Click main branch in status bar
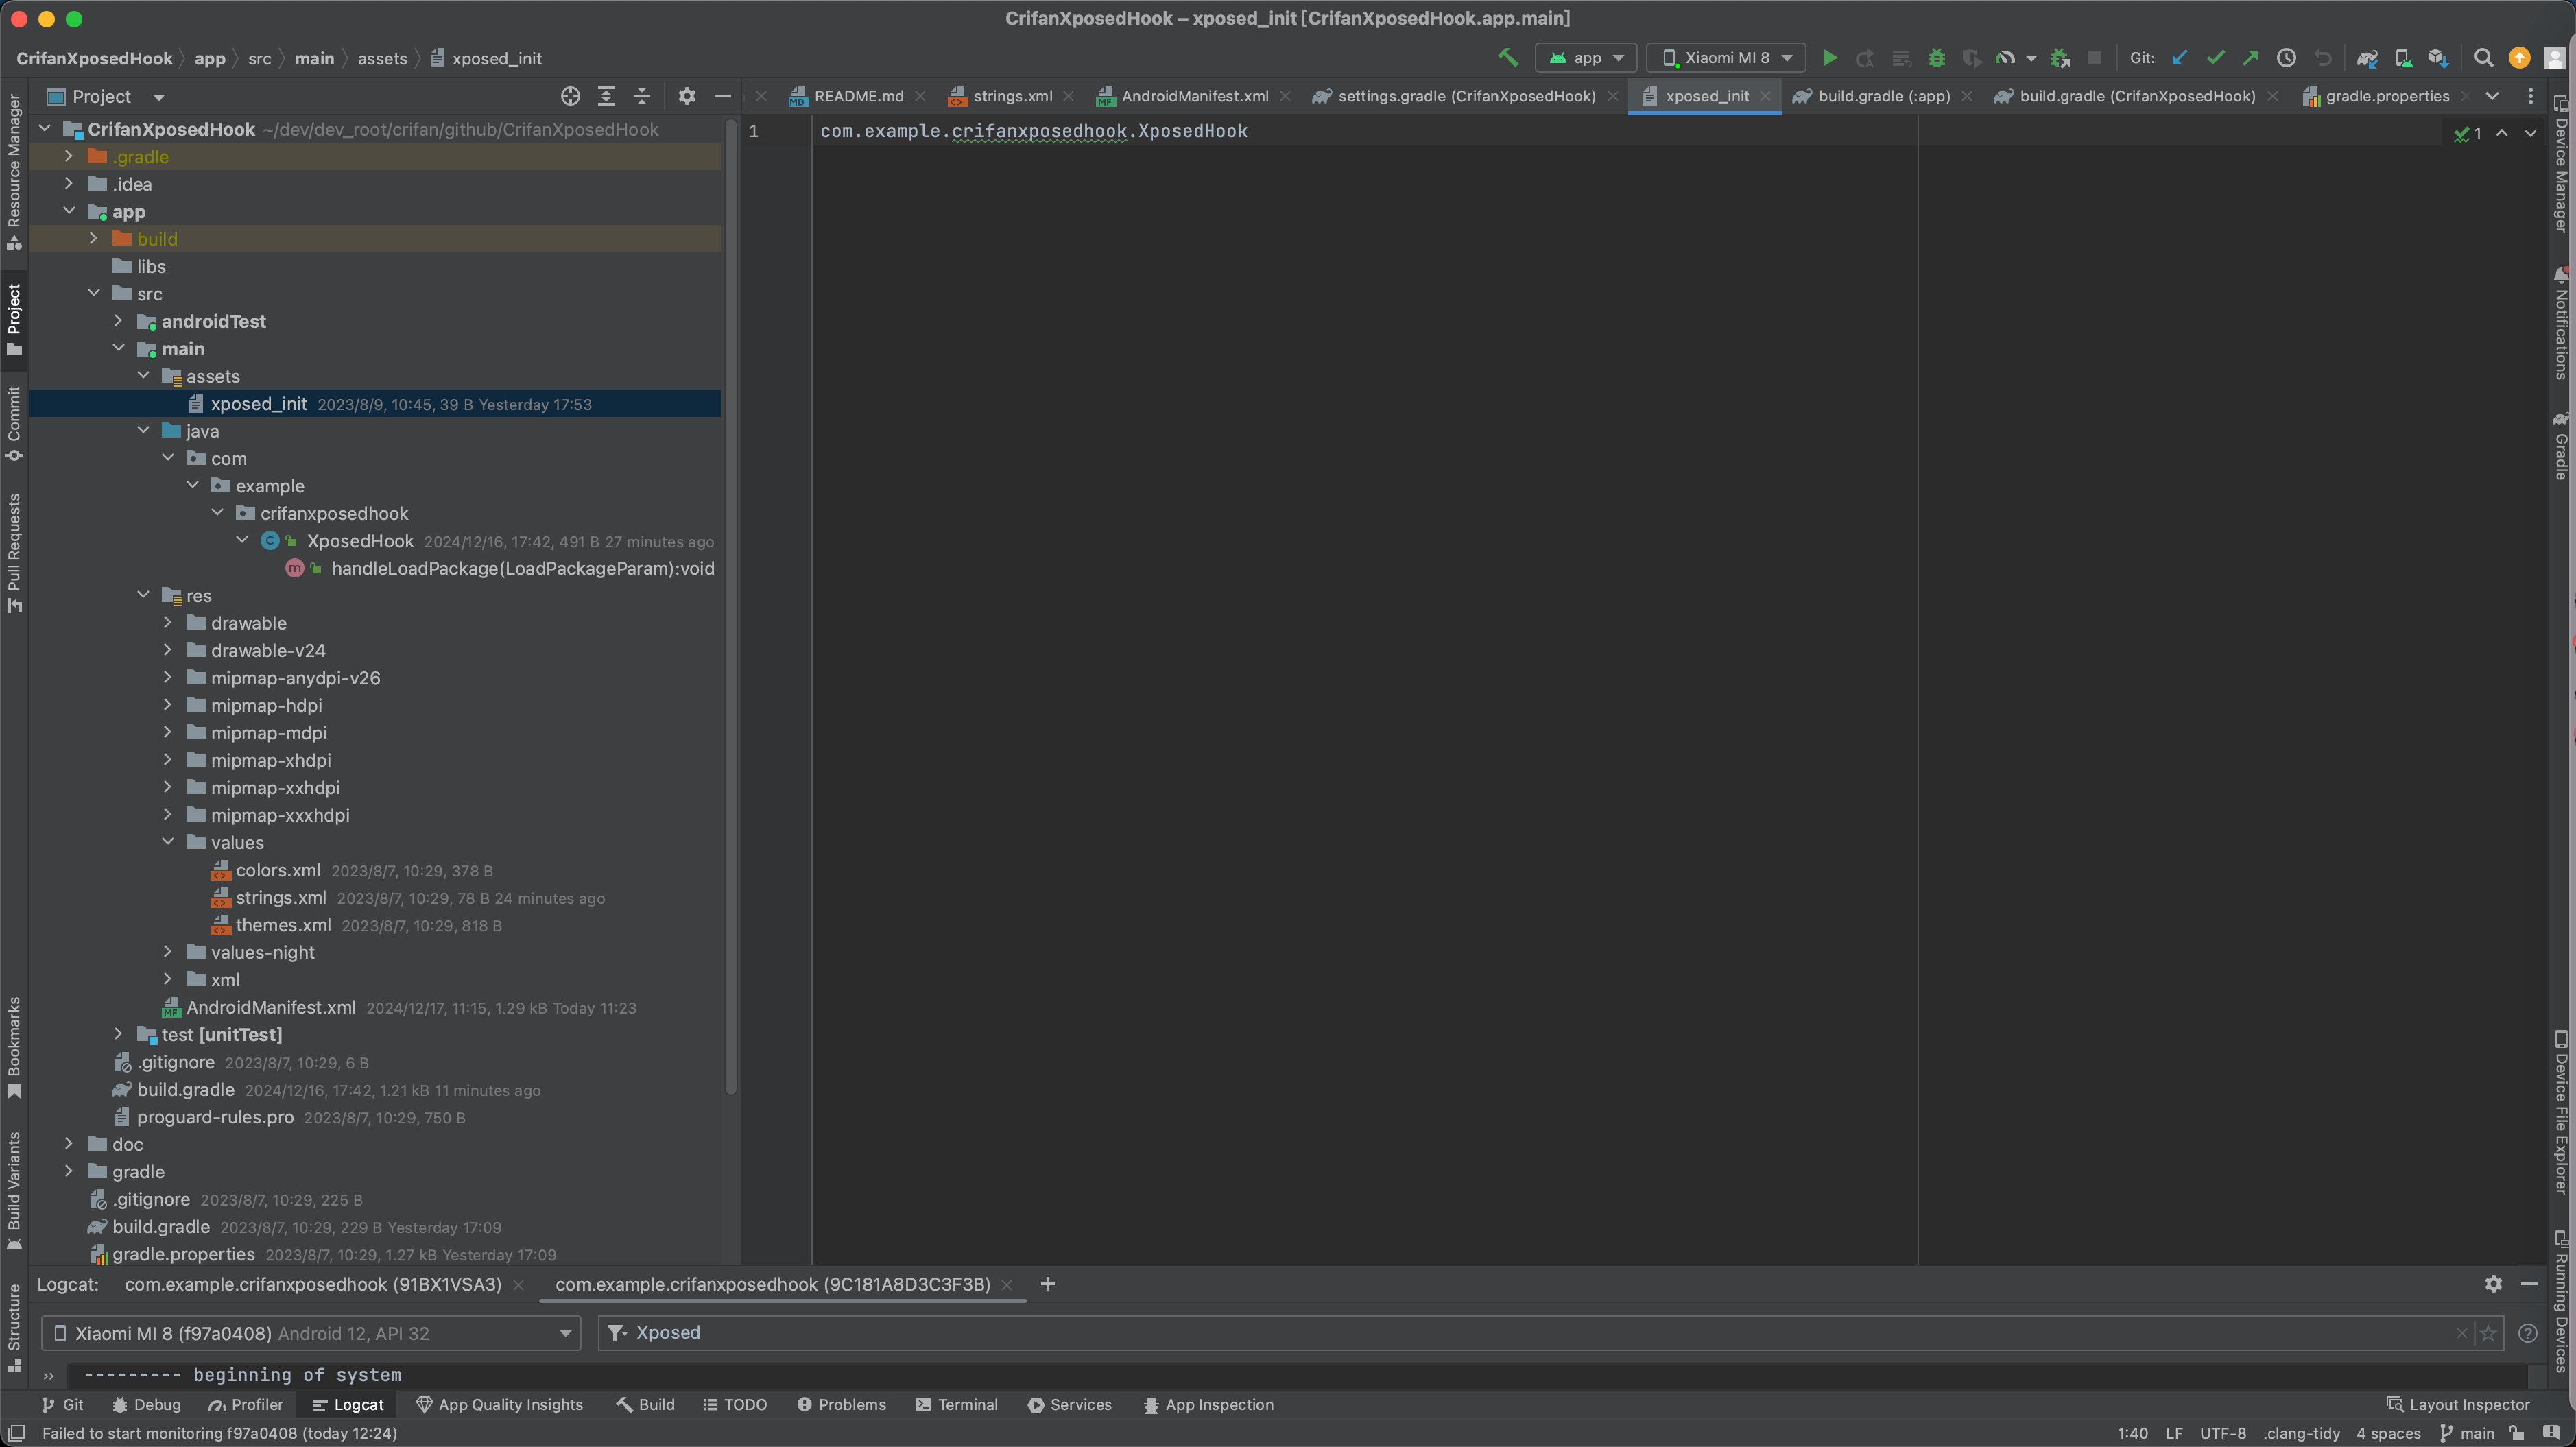 2468,1433
